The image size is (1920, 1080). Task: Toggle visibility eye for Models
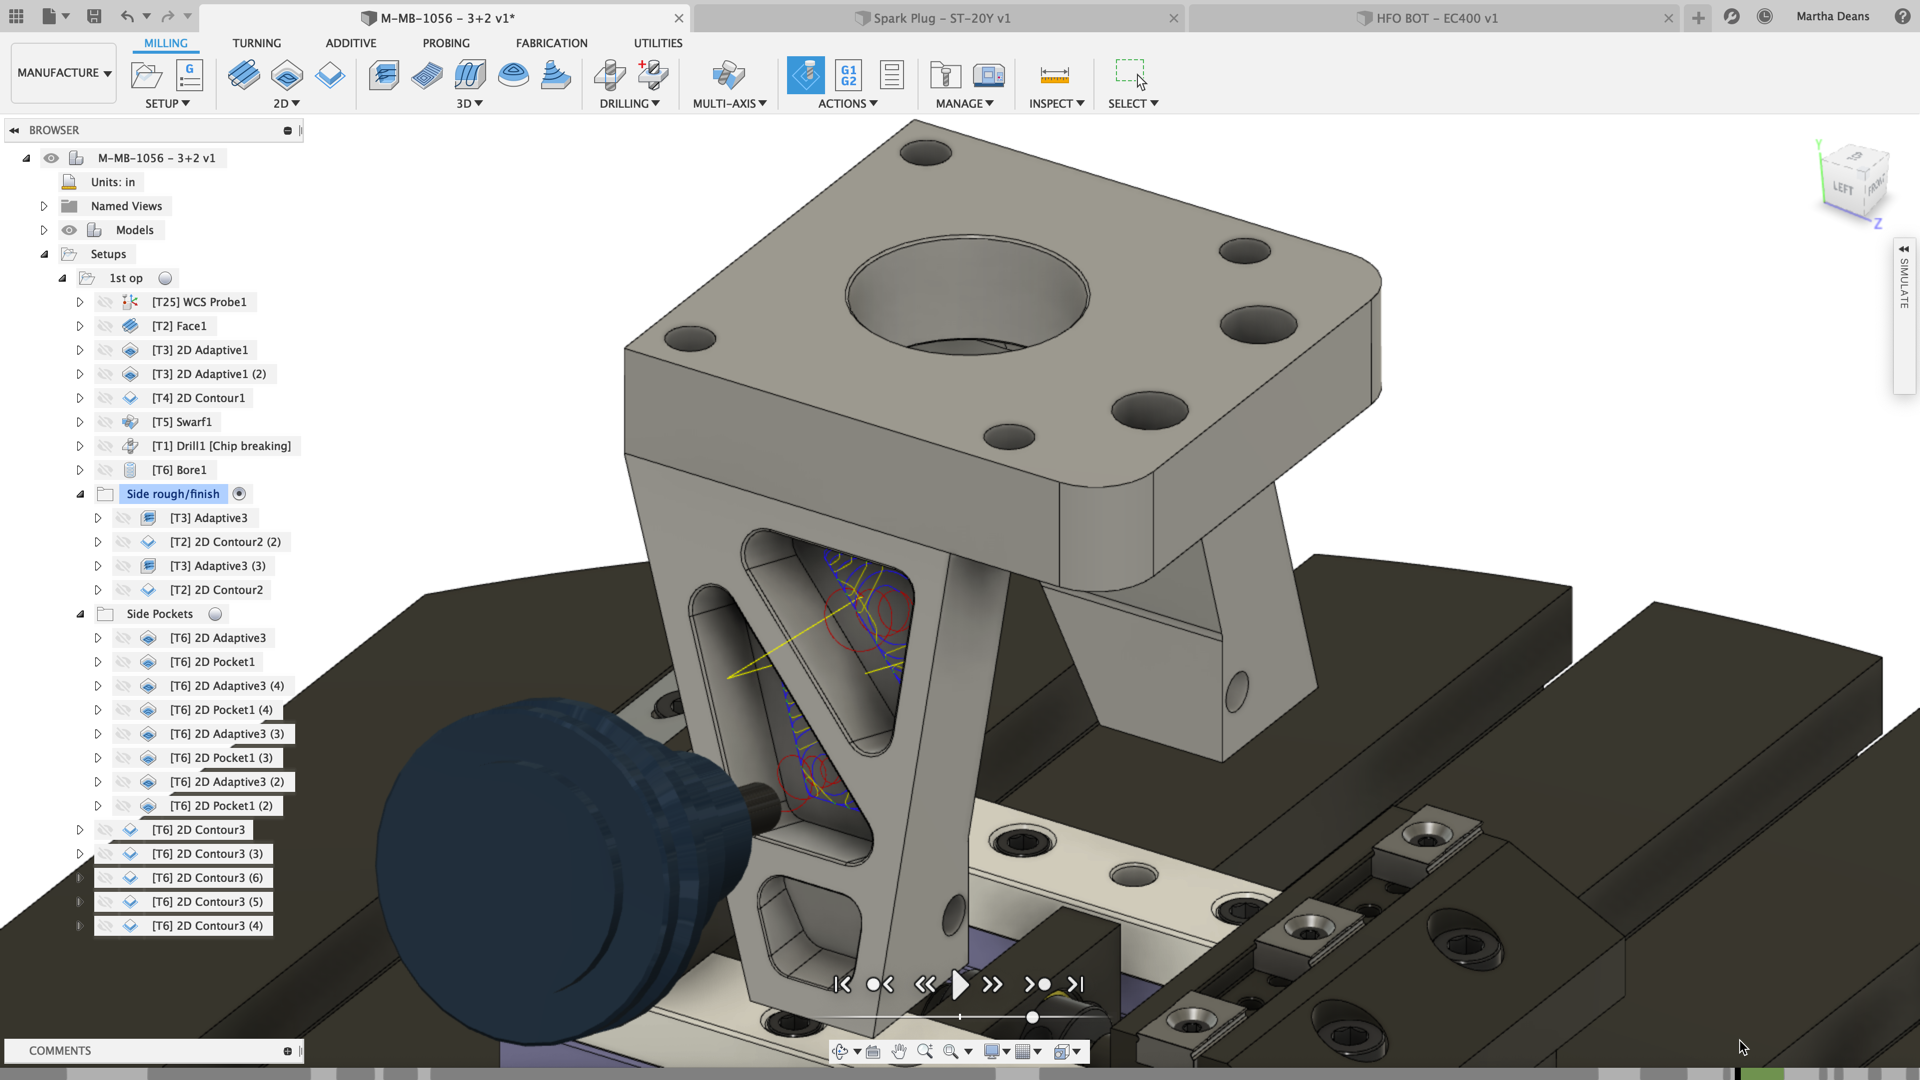pyautogui.click(x=69, y=230)
